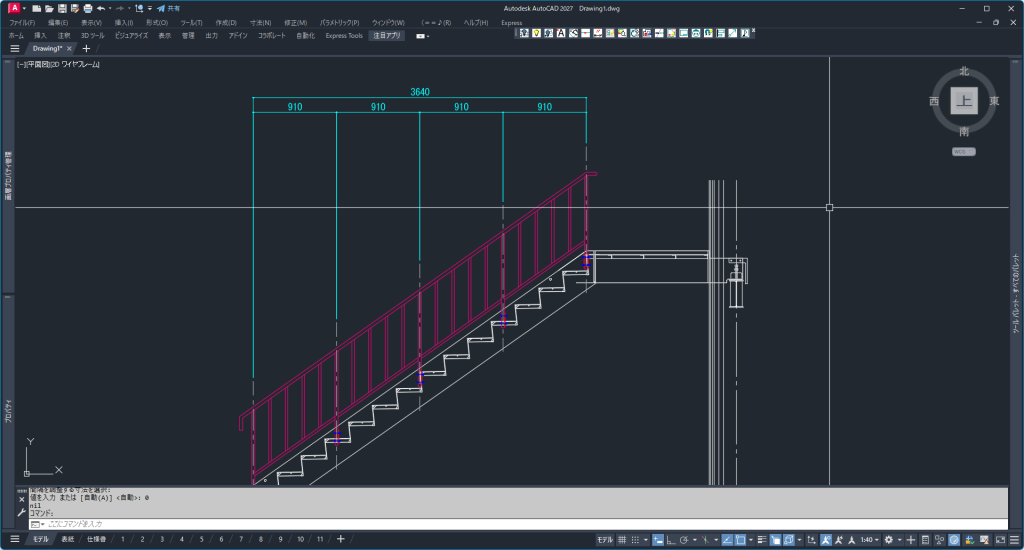
Task: Toggle dynamic input in status bar
Action: pos(658,539)
